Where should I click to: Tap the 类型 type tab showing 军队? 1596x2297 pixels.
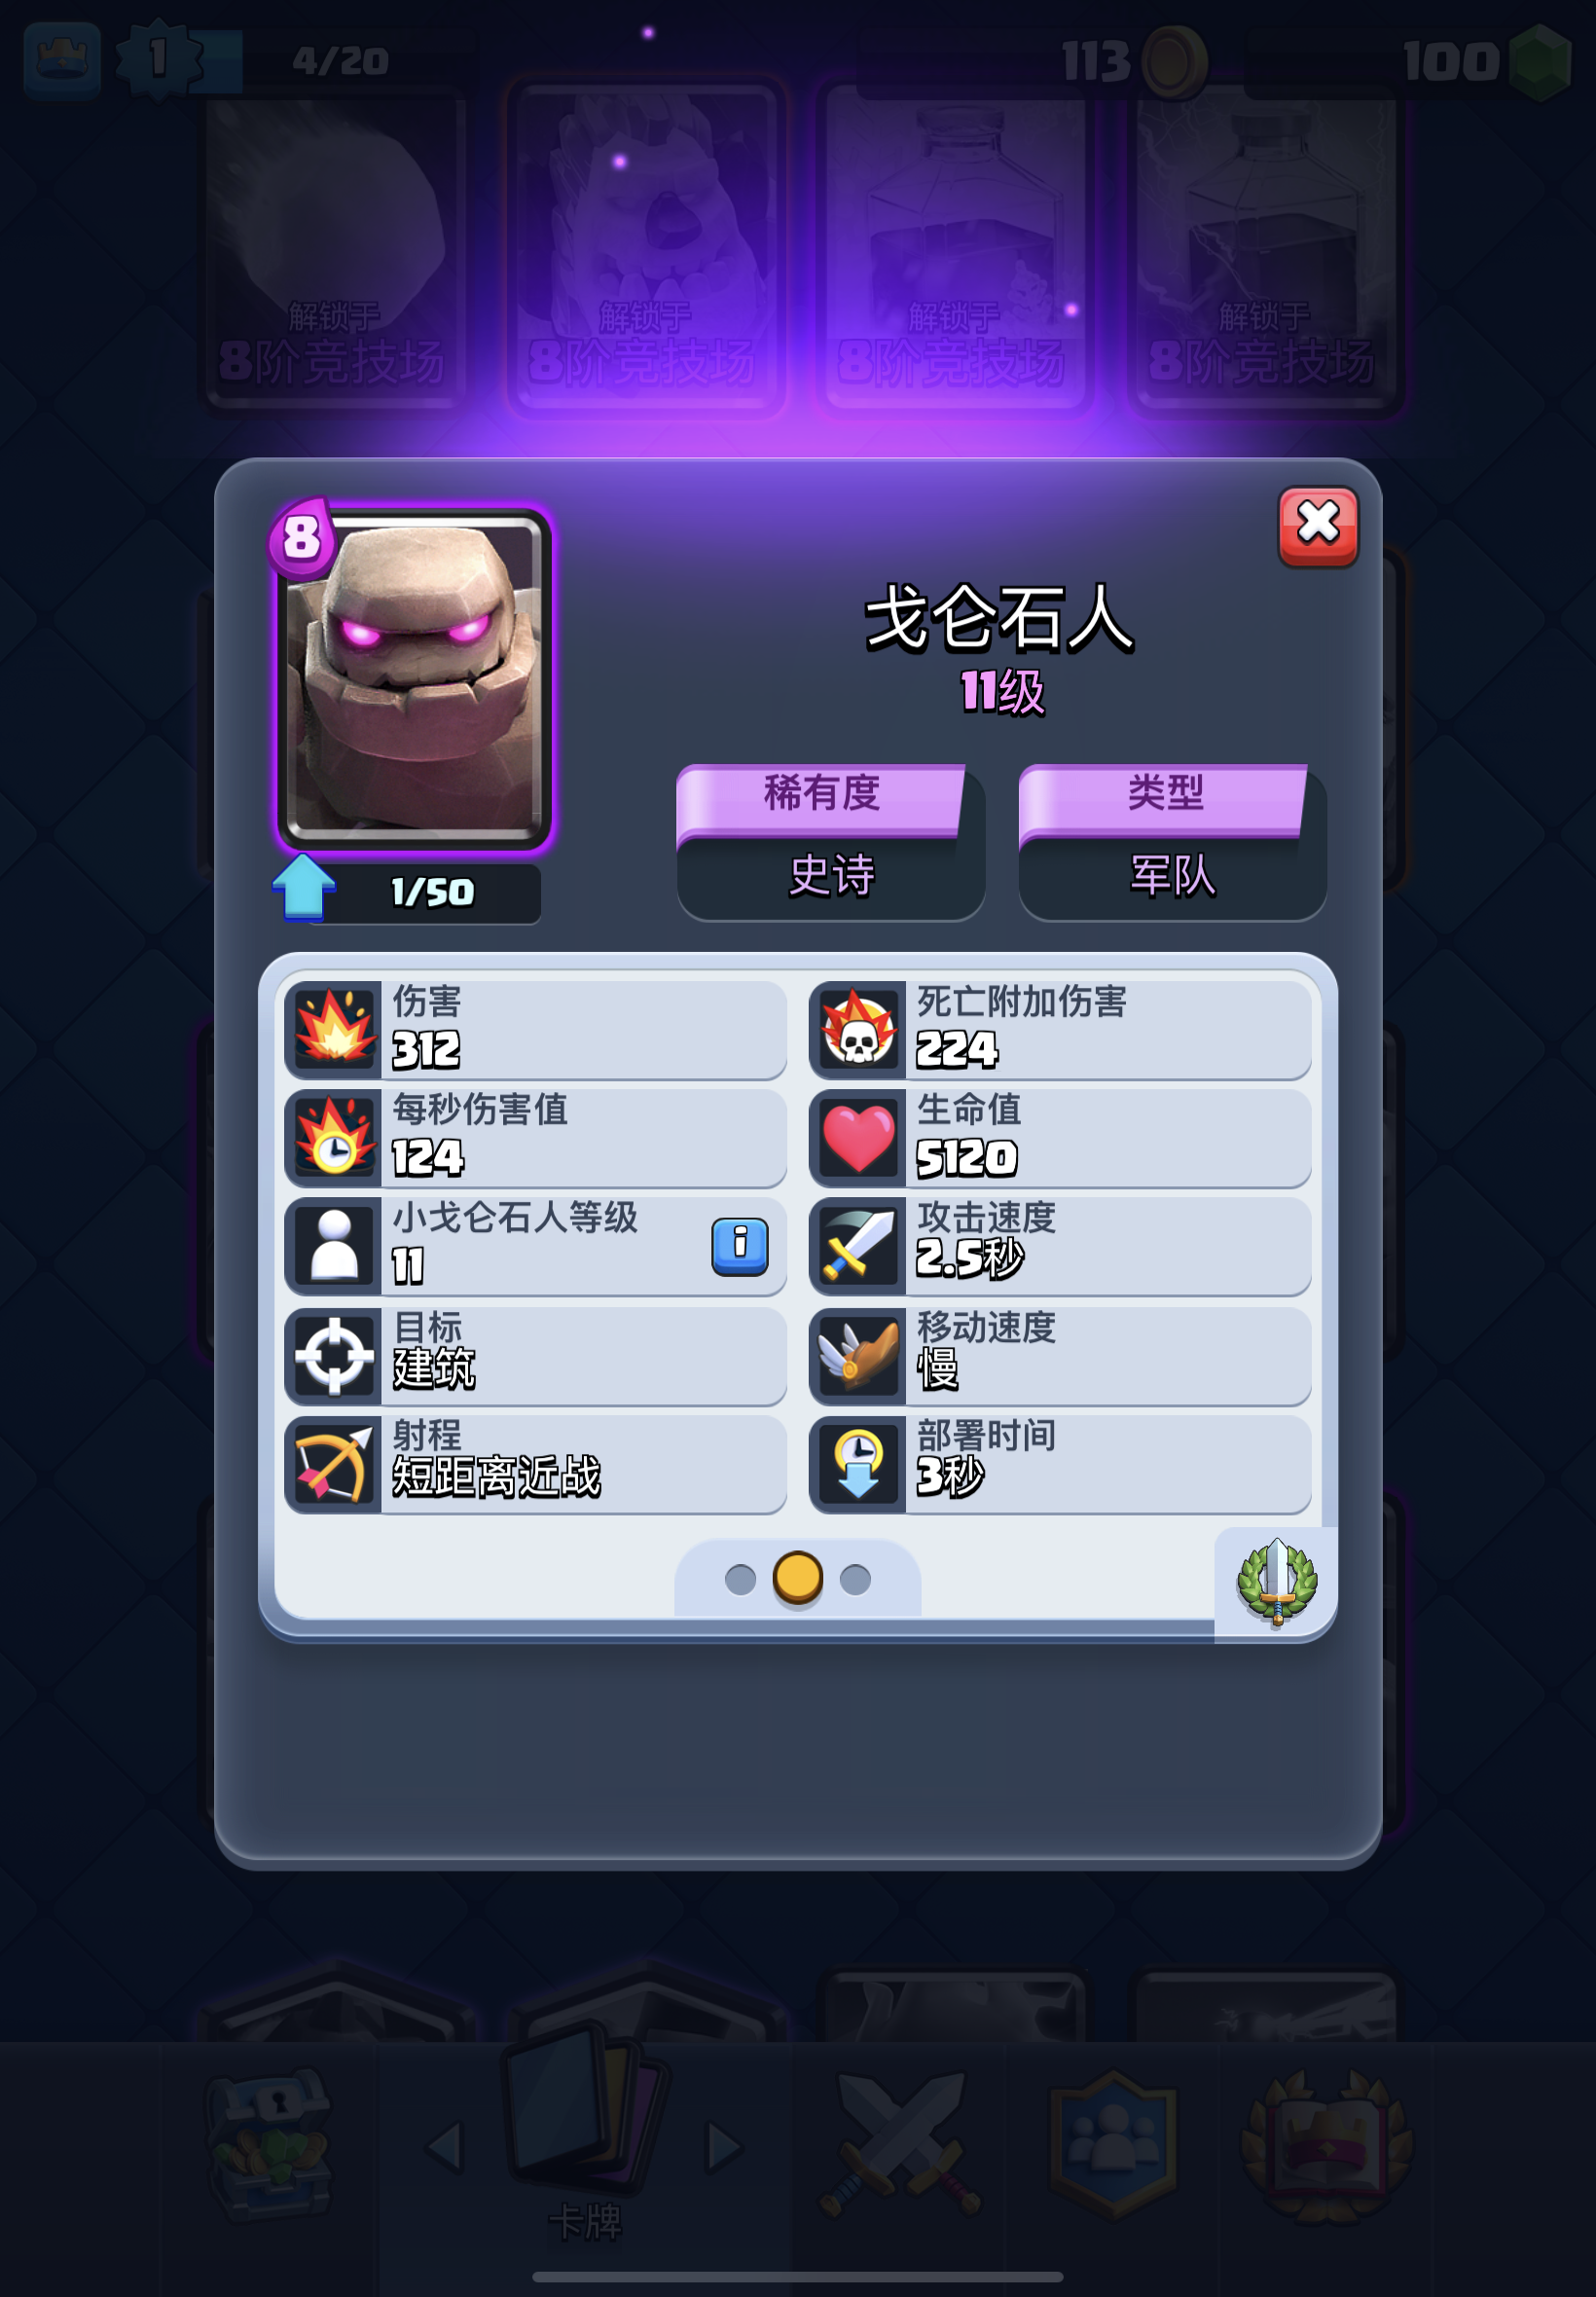[x=1172, y=842]
